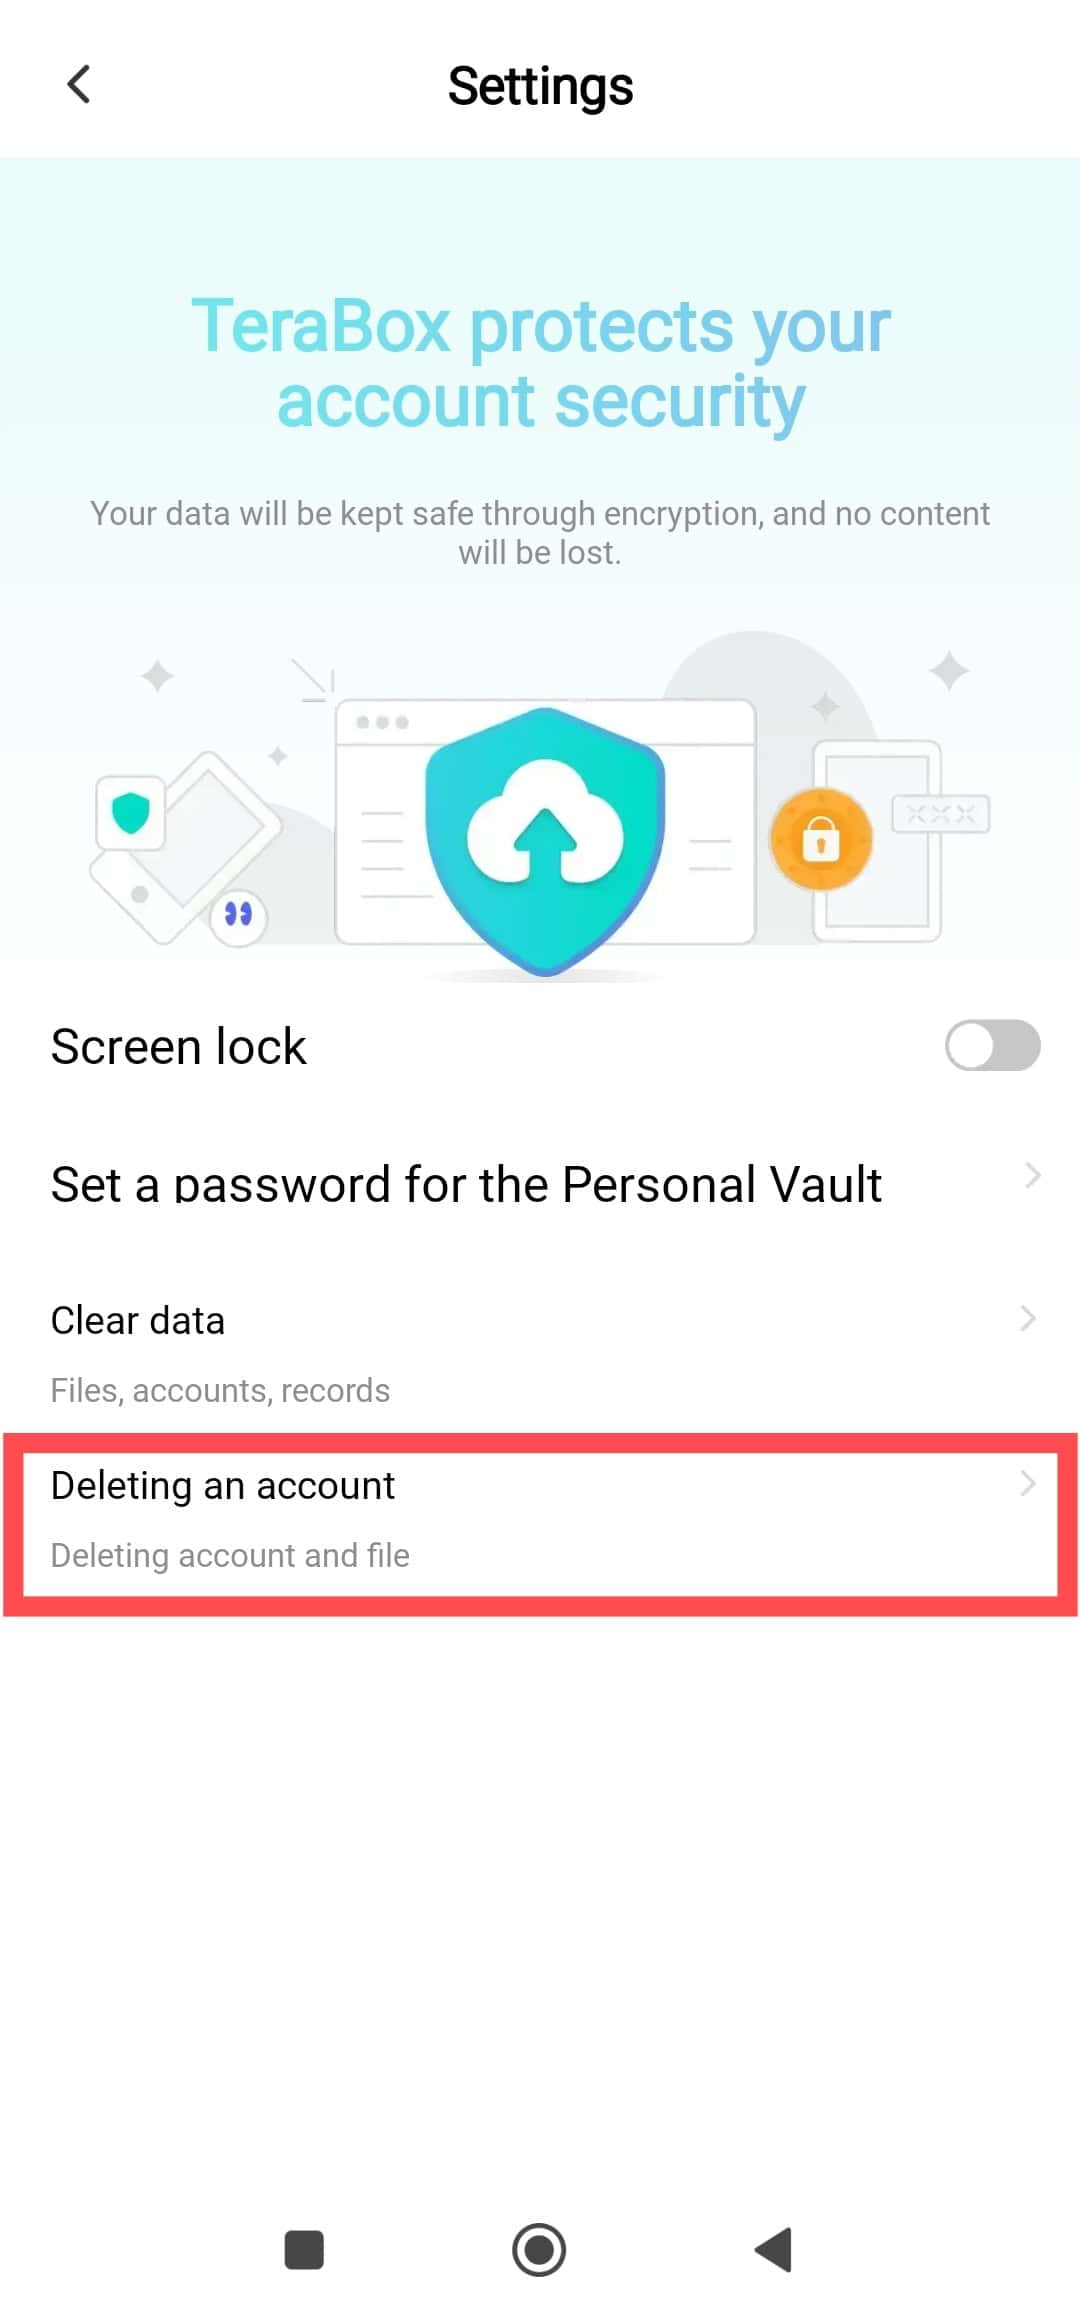The height and width of the screenshot is (2315, 1080).
Task: Tap the cloud upload shield illustration
Action: (545, 841)
